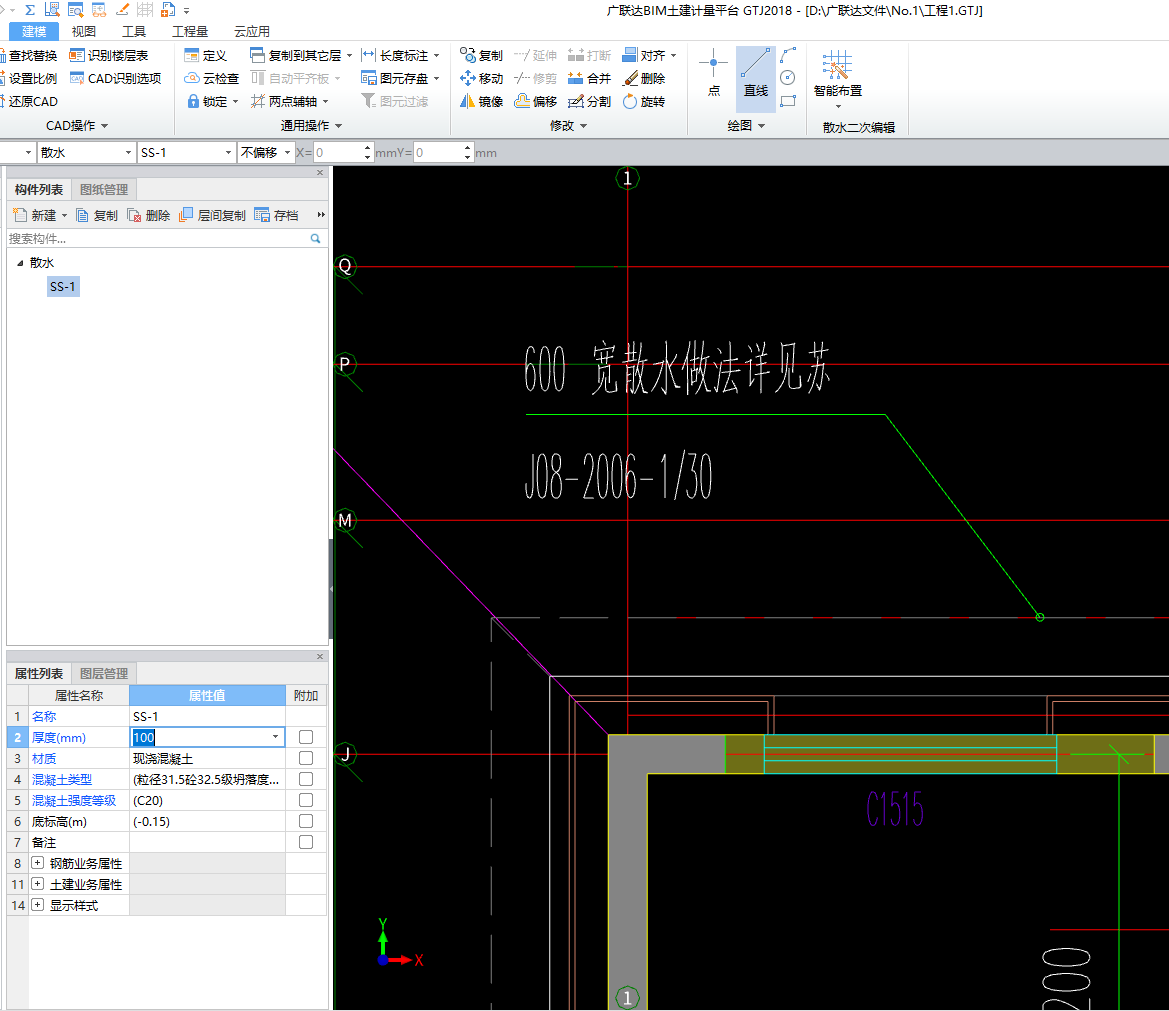1169x1011 pixels.
Task: Click 复制 in component list toolbar
Action: [97, 215]
